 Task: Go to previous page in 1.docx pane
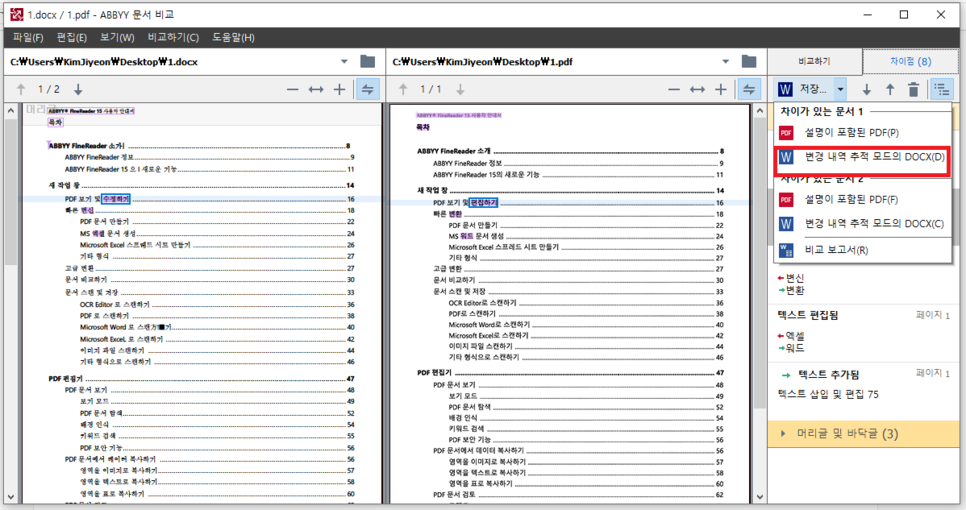[x=21, y=89]
